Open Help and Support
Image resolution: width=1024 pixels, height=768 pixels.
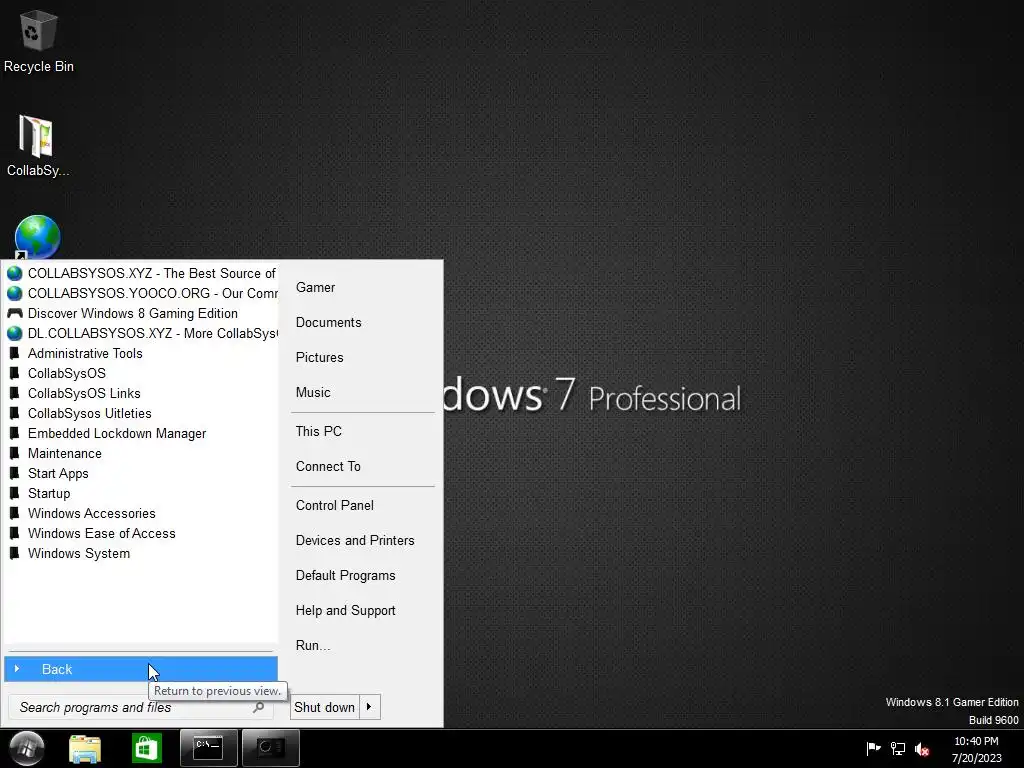(x=362, y=611)
